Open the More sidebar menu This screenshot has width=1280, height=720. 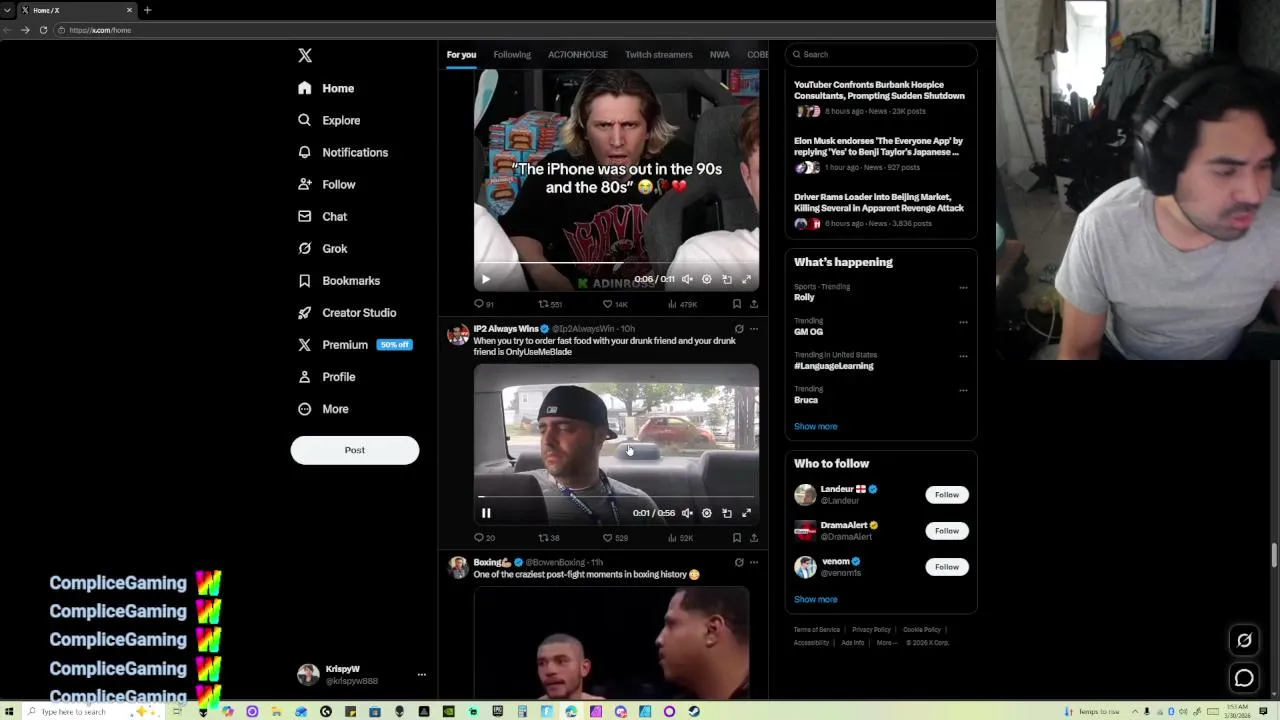tap(323, 408)
